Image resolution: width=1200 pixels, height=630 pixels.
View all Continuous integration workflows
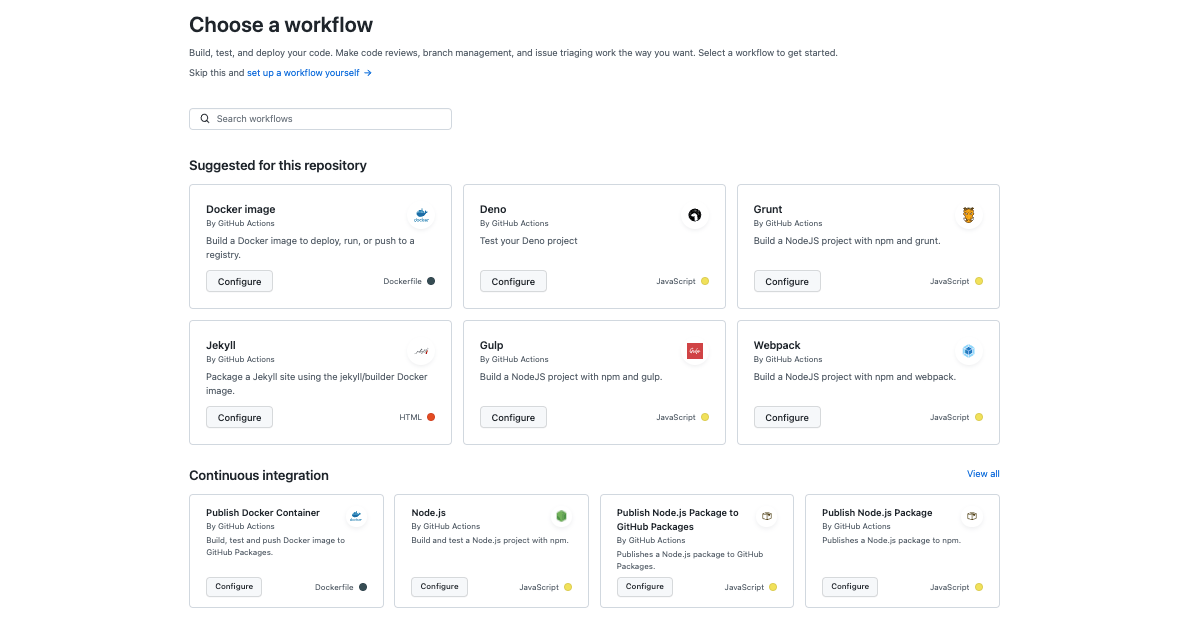(983, 473)
